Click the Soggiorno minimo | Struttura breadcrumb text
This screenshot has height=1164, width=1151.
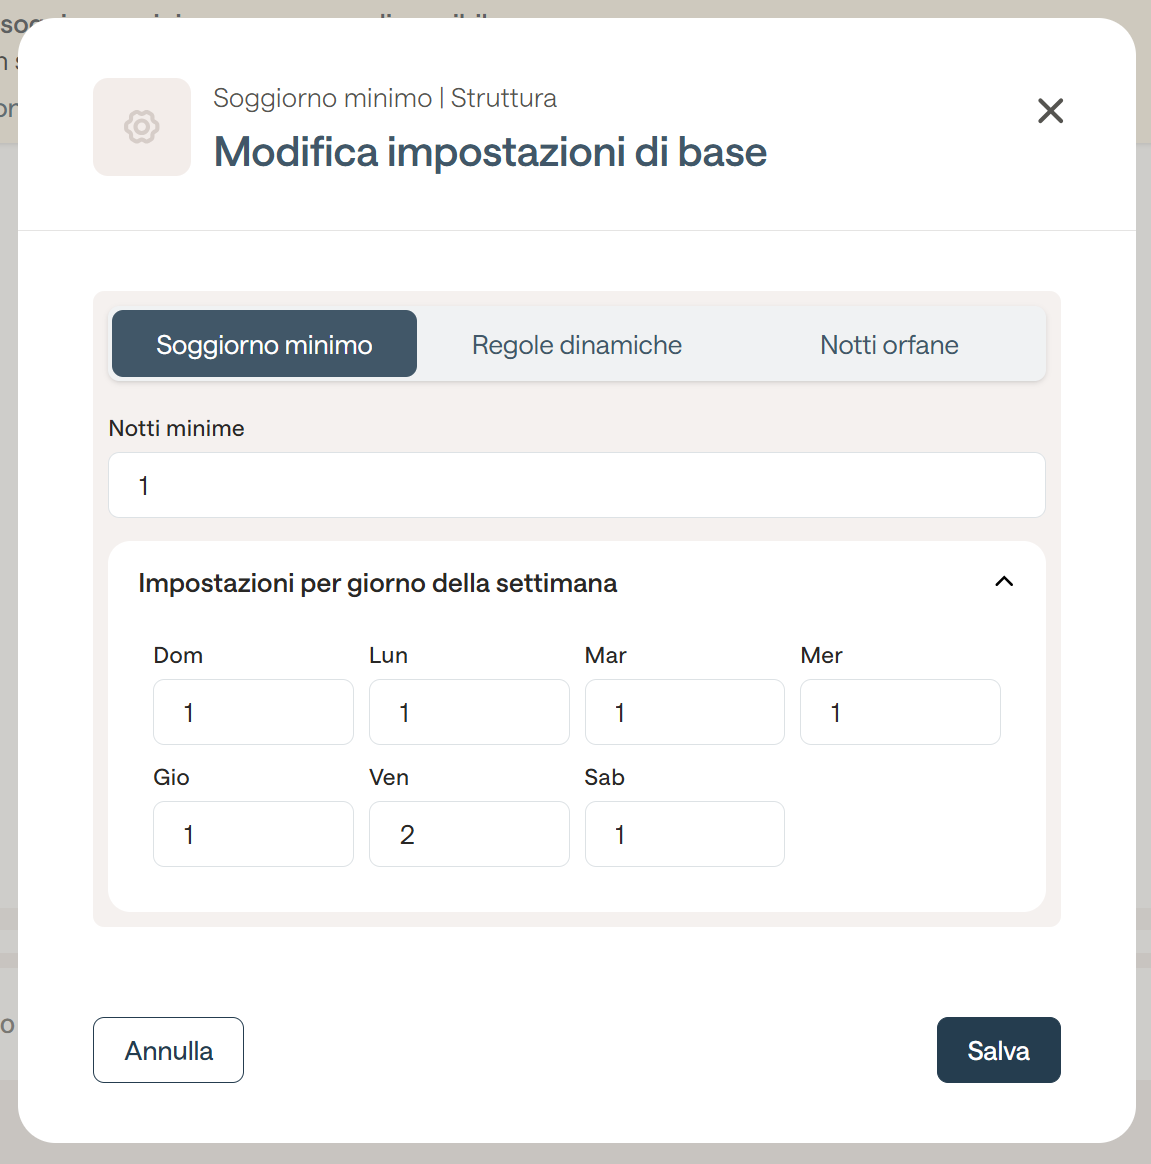[385, 99]
